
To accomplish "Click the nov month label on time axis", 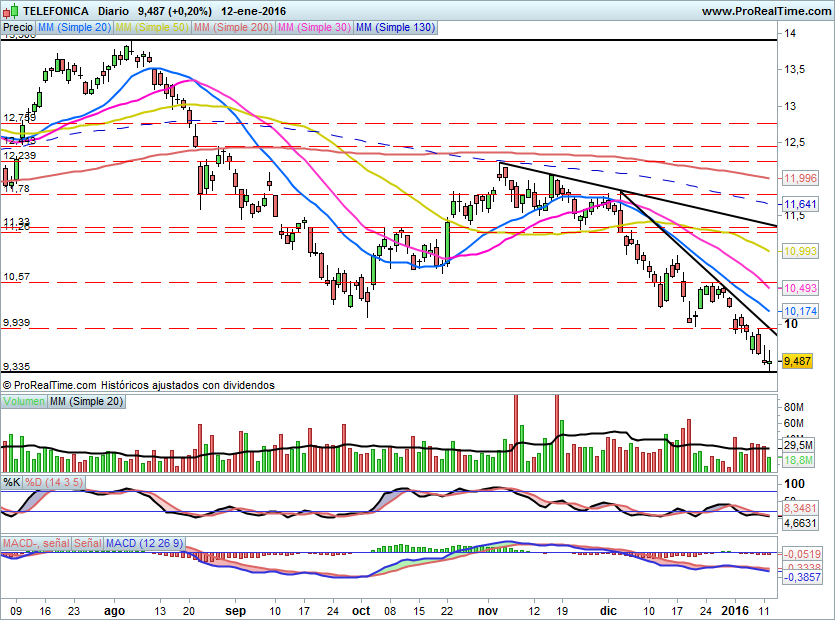I will [x=488, y=611].
